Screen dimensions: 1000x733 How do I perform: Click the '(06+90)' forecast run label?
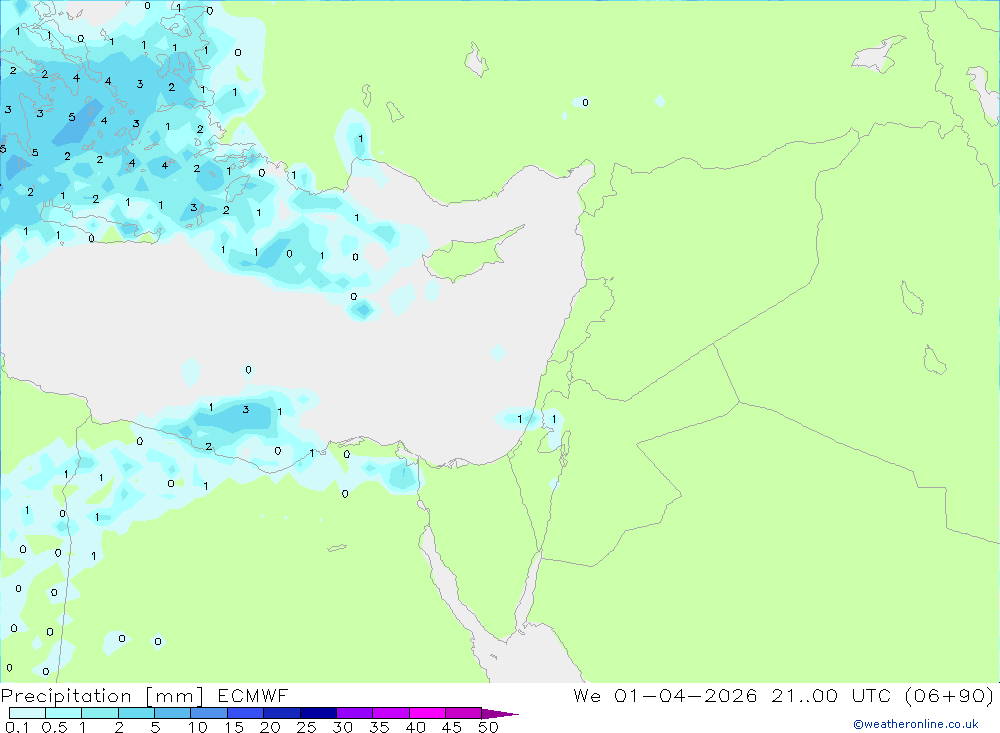point(949,695)
